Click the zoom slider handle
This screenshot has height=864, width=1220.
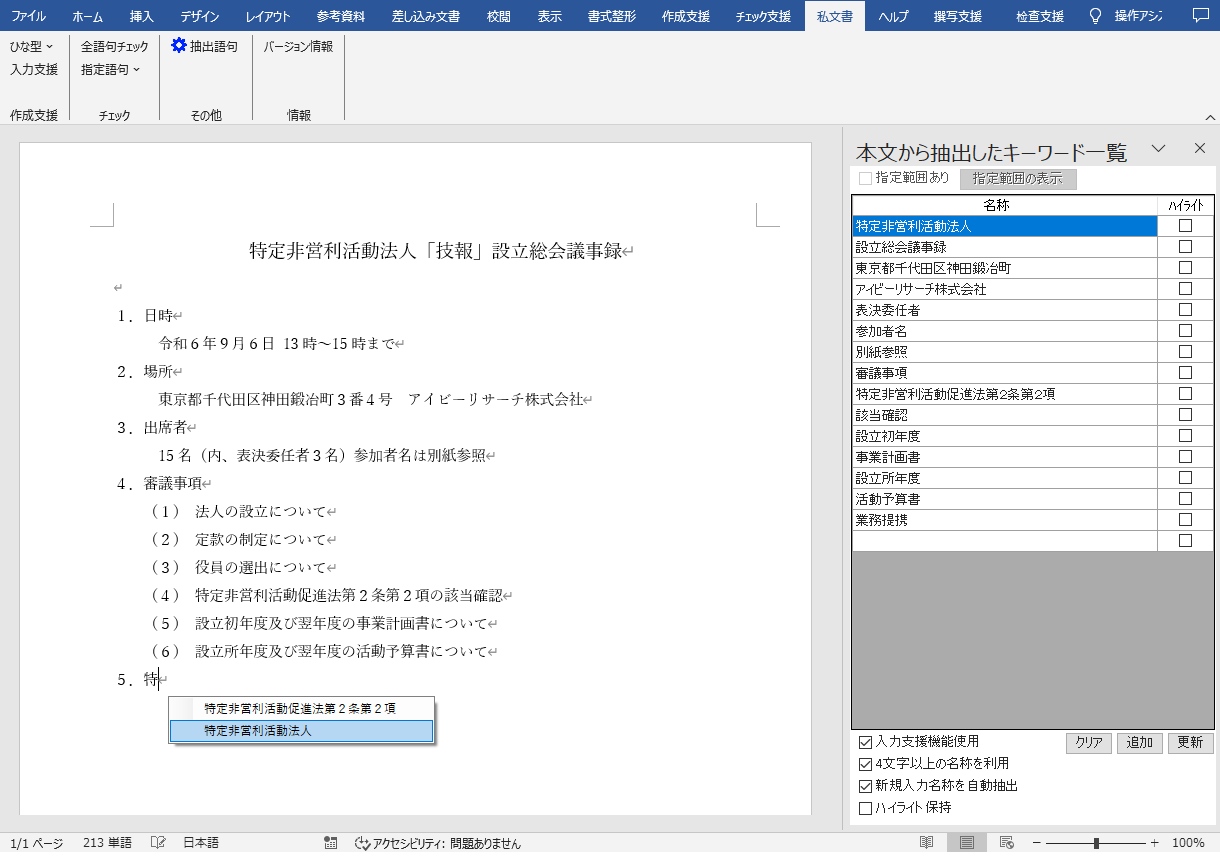pos(1096,843)
